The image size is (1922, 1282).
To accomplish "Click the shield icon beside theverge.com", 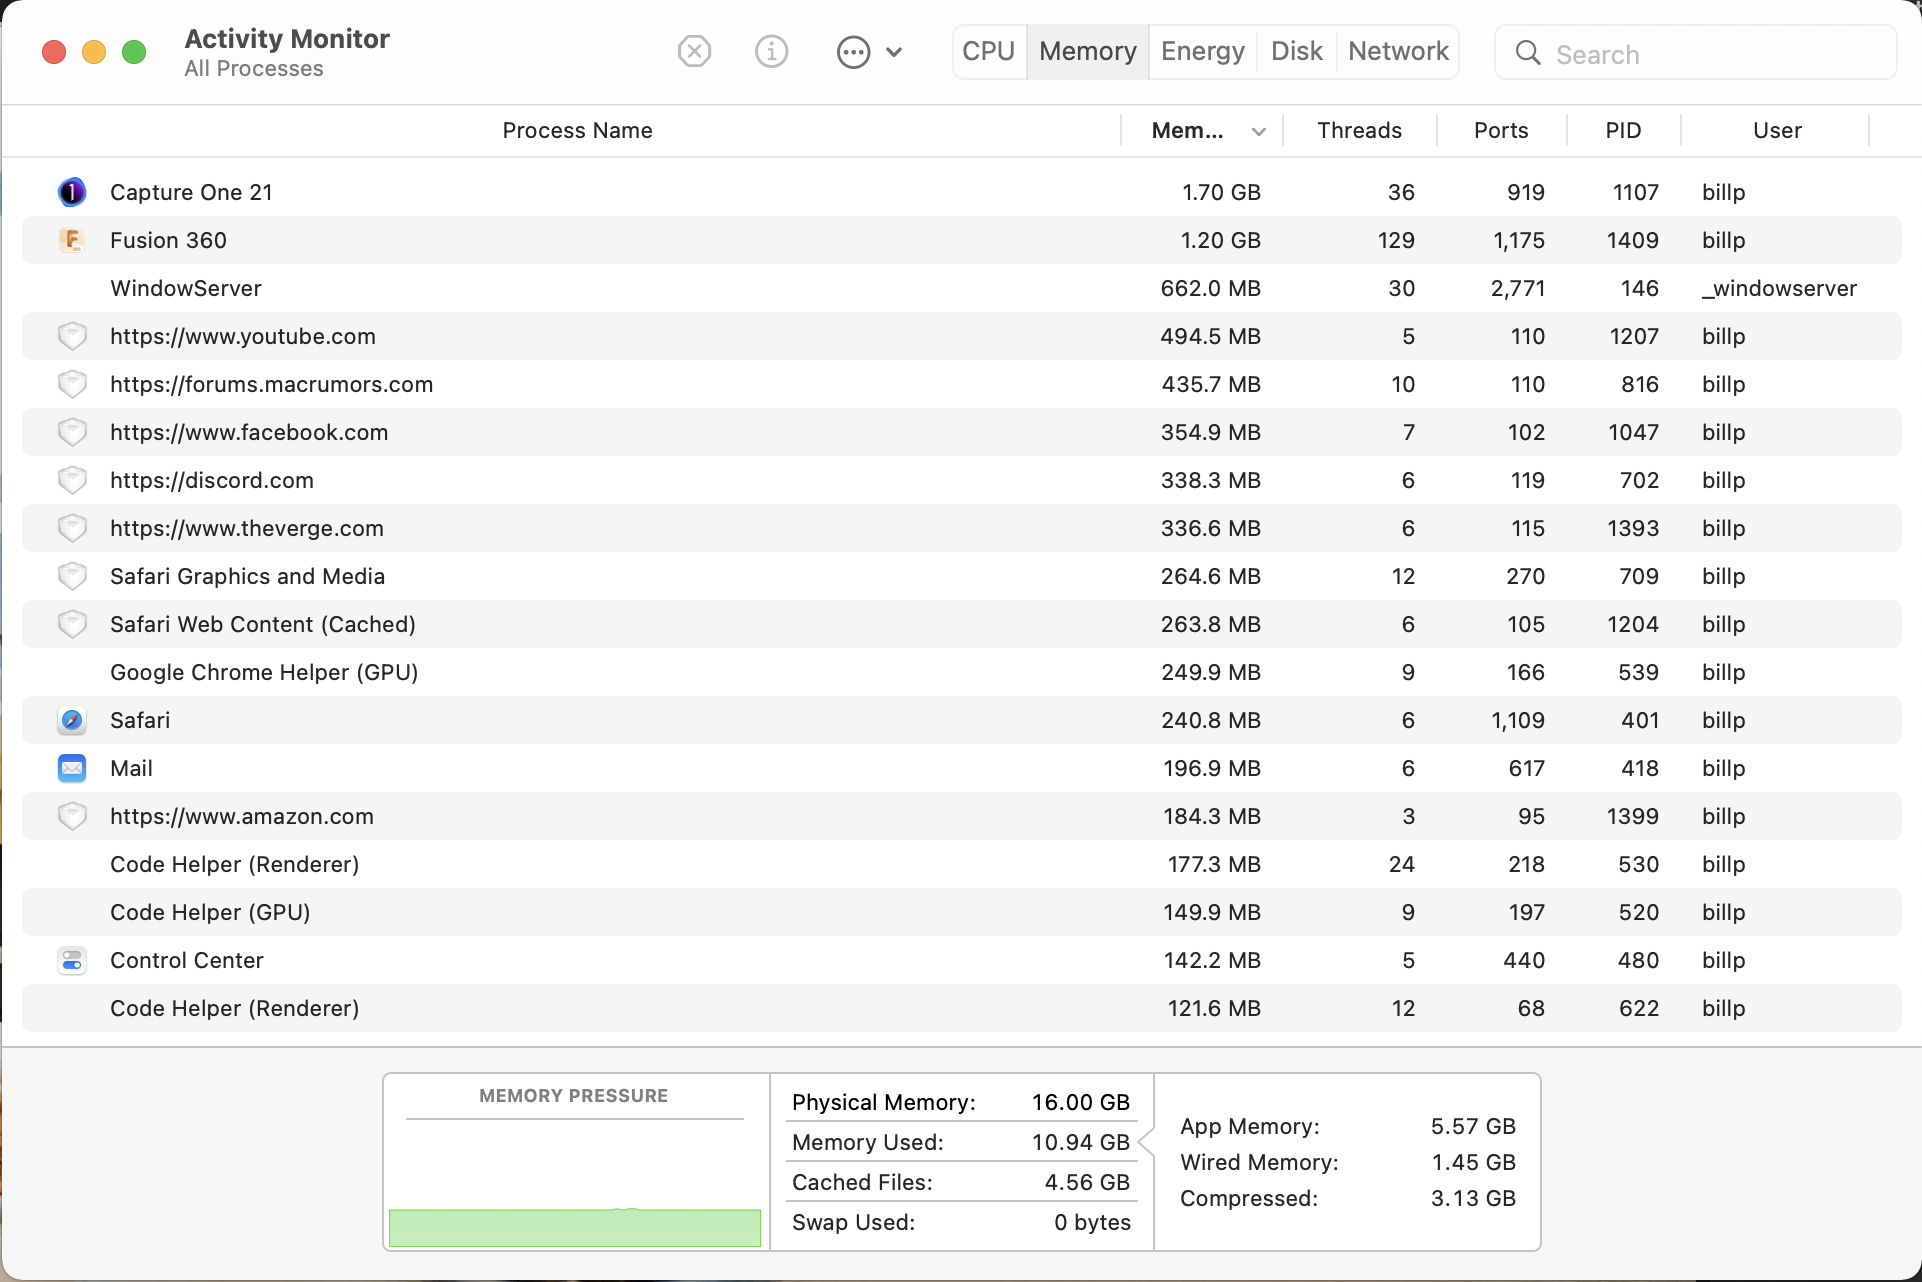I will pyautogui.click(x=72, y=528).
